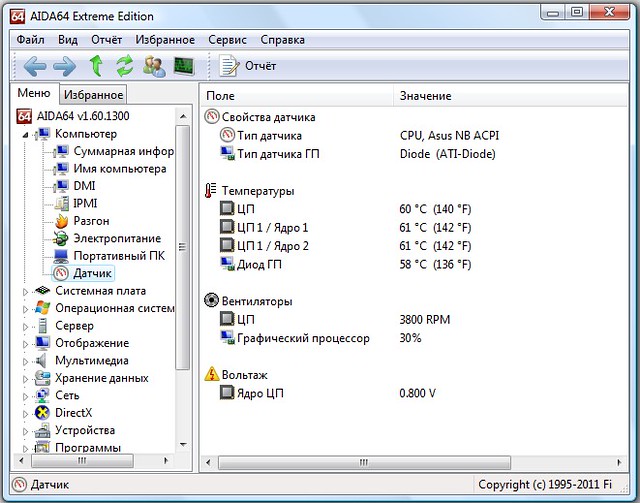Viewport: 640px width, 503px height.
Task: Select the Разгон tree item
Action: click(91, 221)
